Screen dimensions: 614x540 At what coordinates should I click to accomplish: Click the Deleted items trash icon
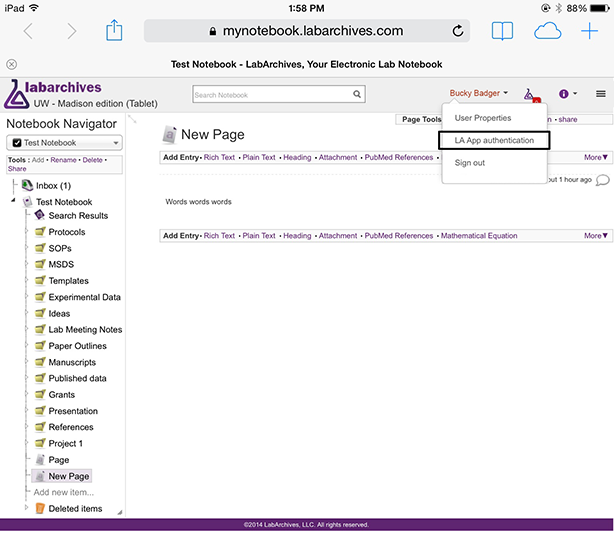40,508
